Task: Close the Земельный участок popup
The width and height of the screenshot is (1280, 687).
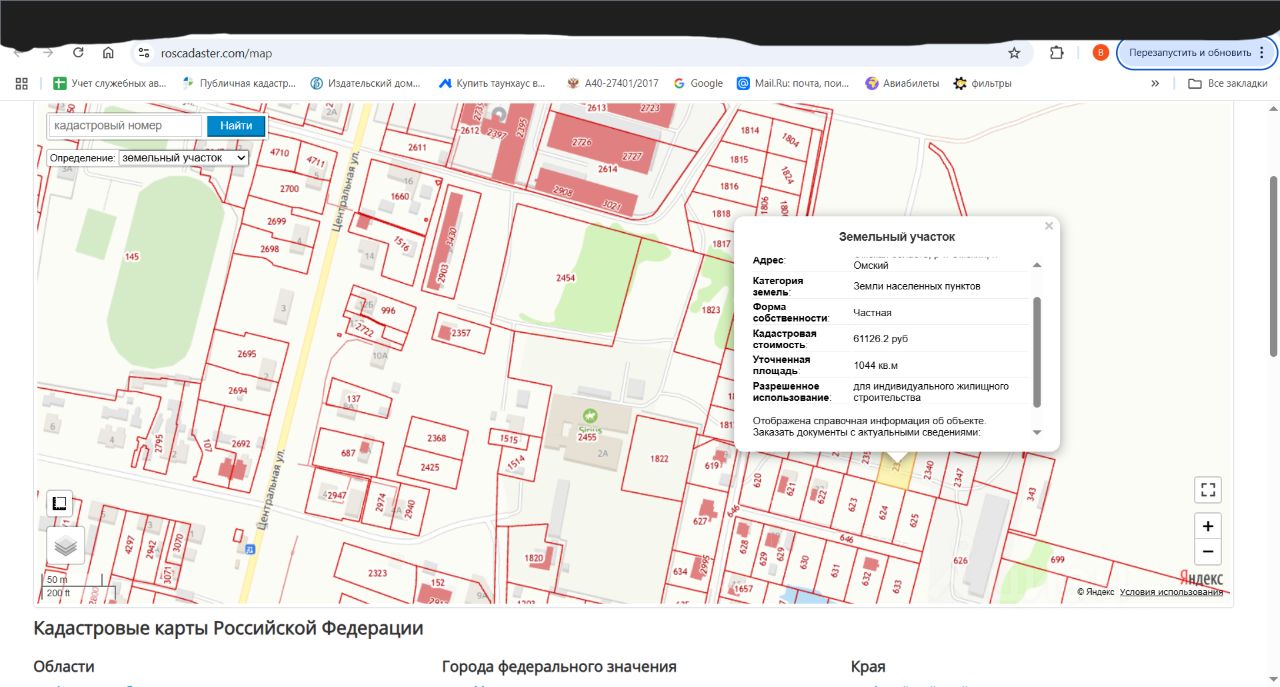Action: pos(1049,226)
